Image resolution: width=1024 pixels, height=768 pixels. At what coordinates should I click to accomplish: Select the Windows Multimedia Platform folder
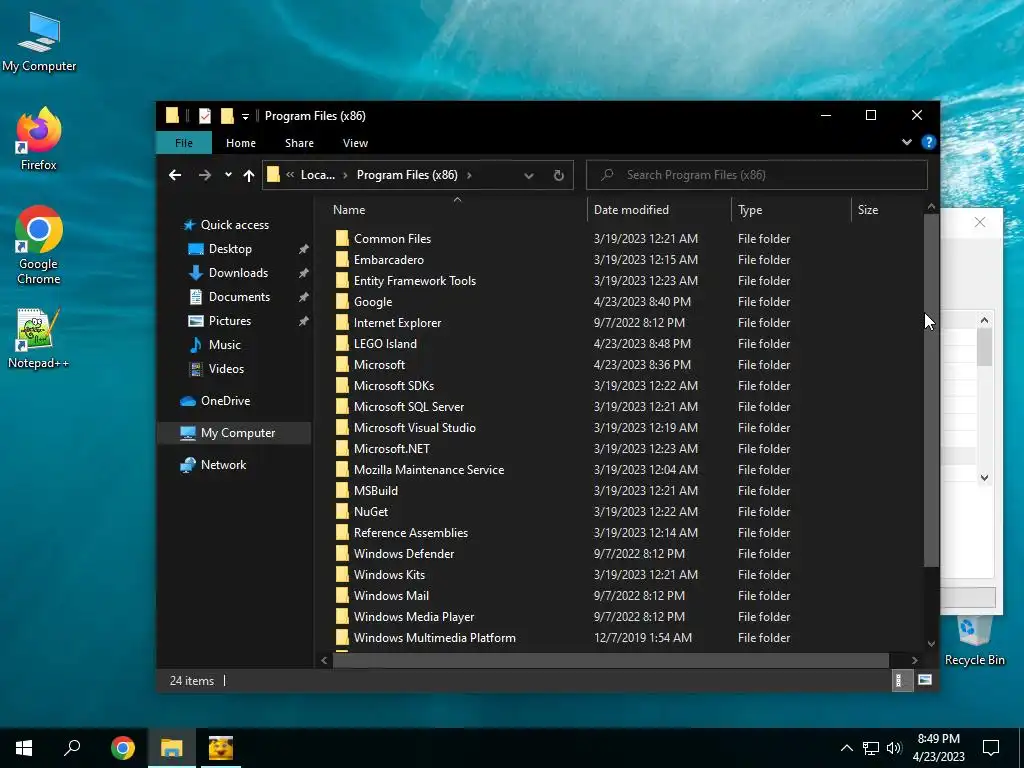(x=434, y=638)
